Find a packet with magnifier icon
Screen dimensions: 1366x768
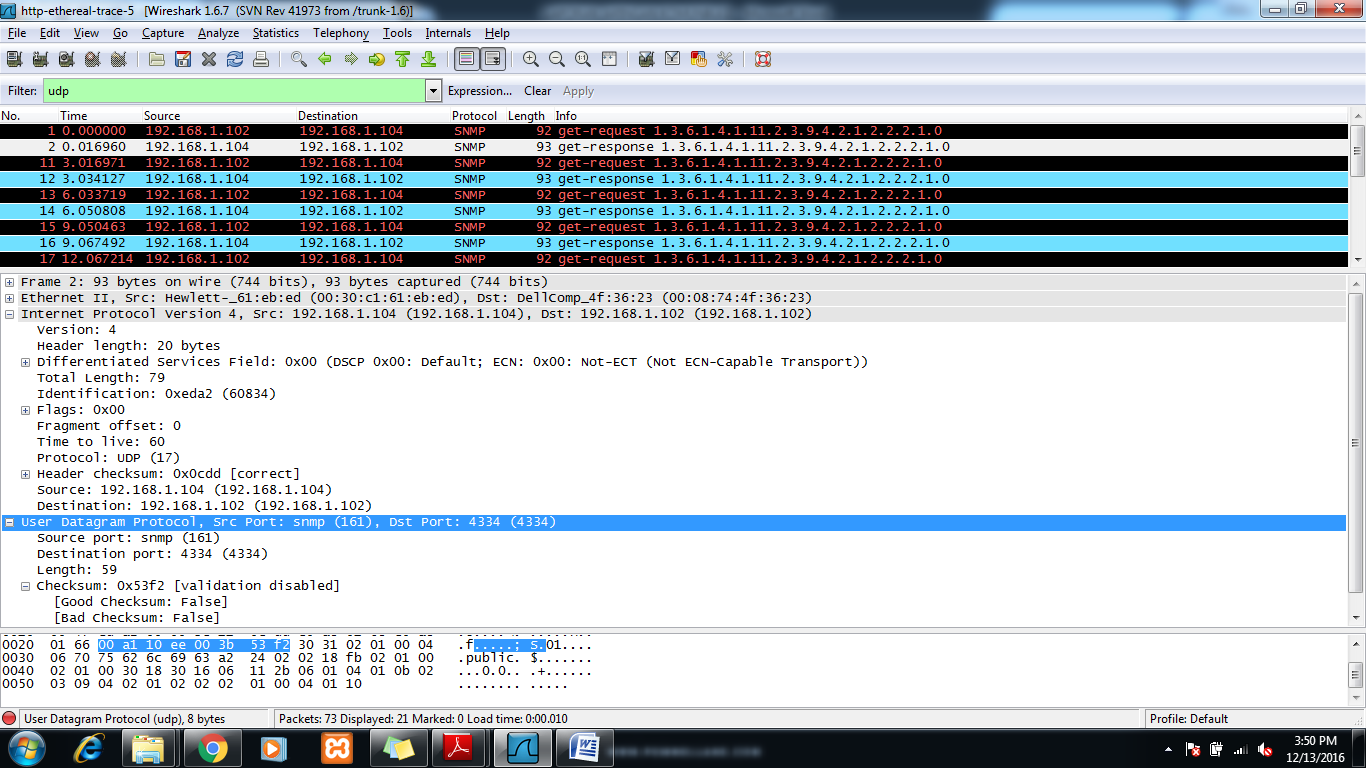(x=299, y=59)
